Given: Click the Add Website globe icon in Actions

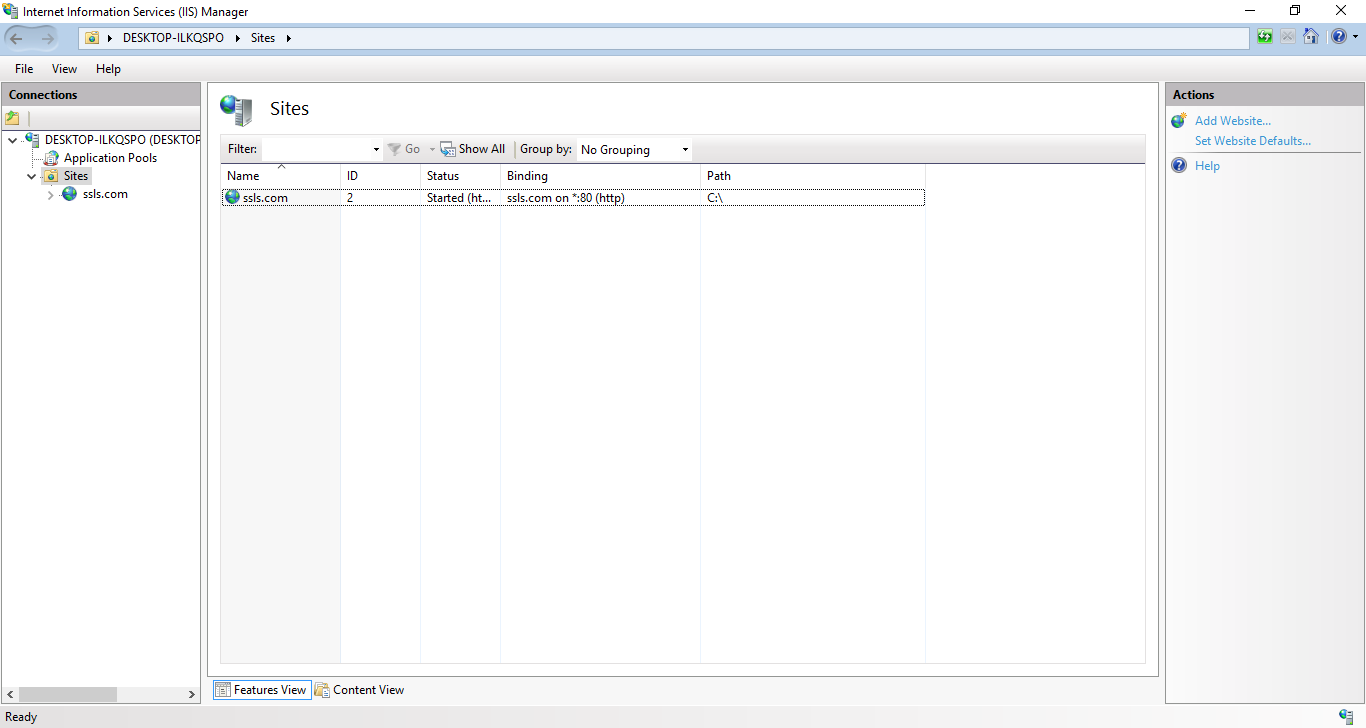Looking at the screenshot, I should click(x=1179, y=121).
